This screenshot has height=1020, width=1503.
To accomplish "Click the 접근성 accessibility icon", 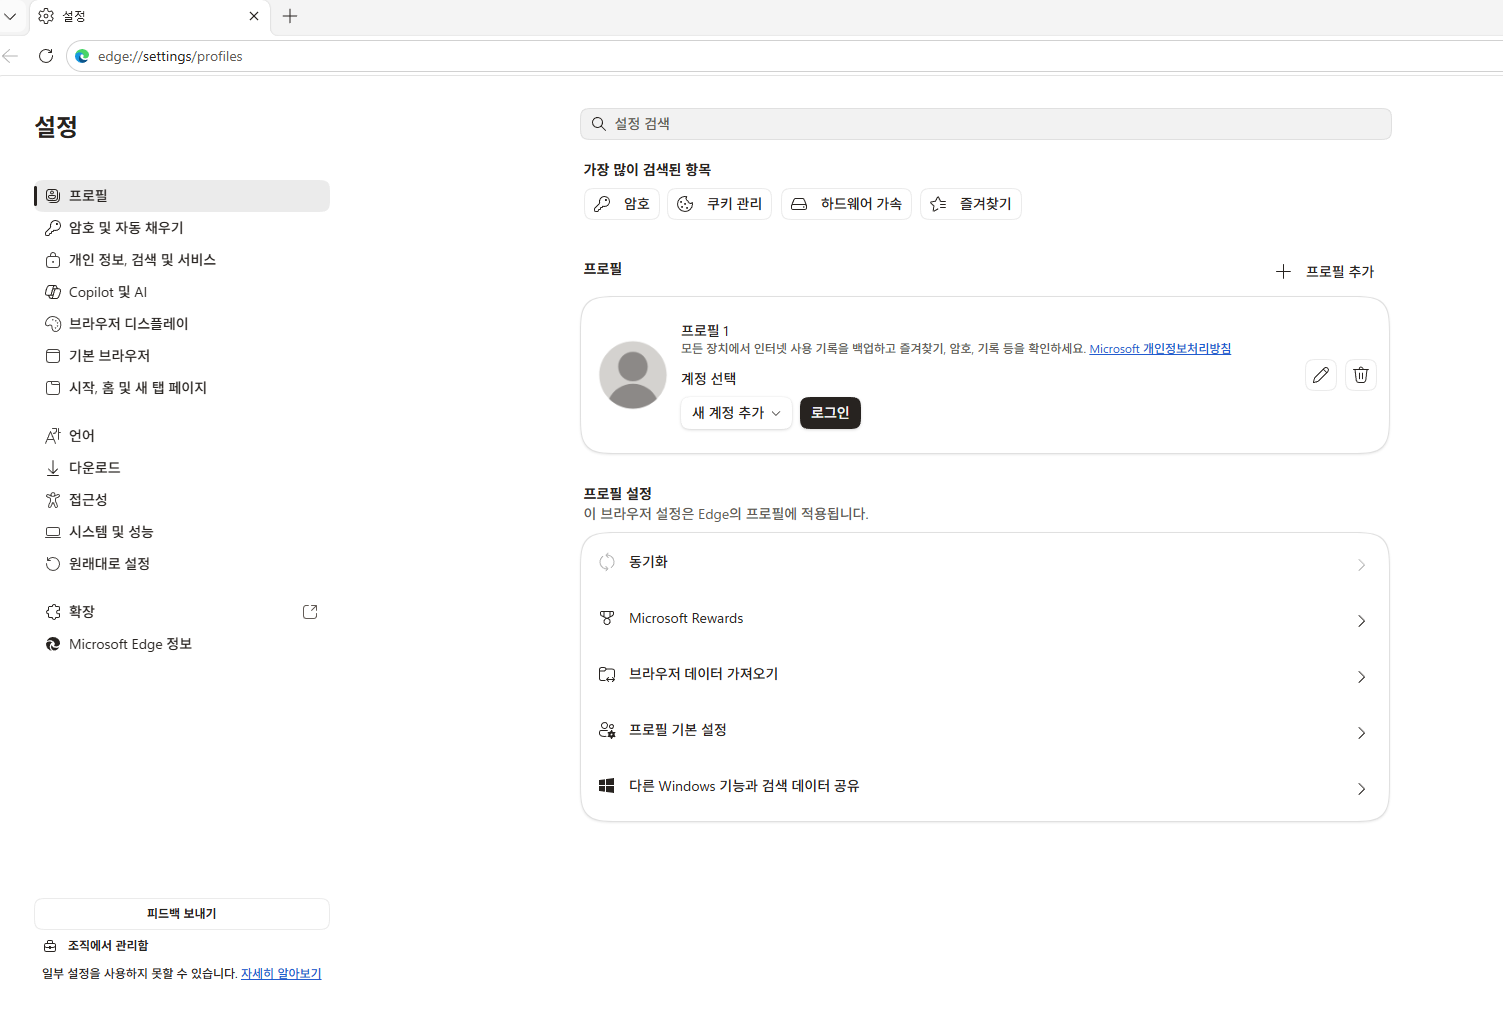I will (53, 500).
